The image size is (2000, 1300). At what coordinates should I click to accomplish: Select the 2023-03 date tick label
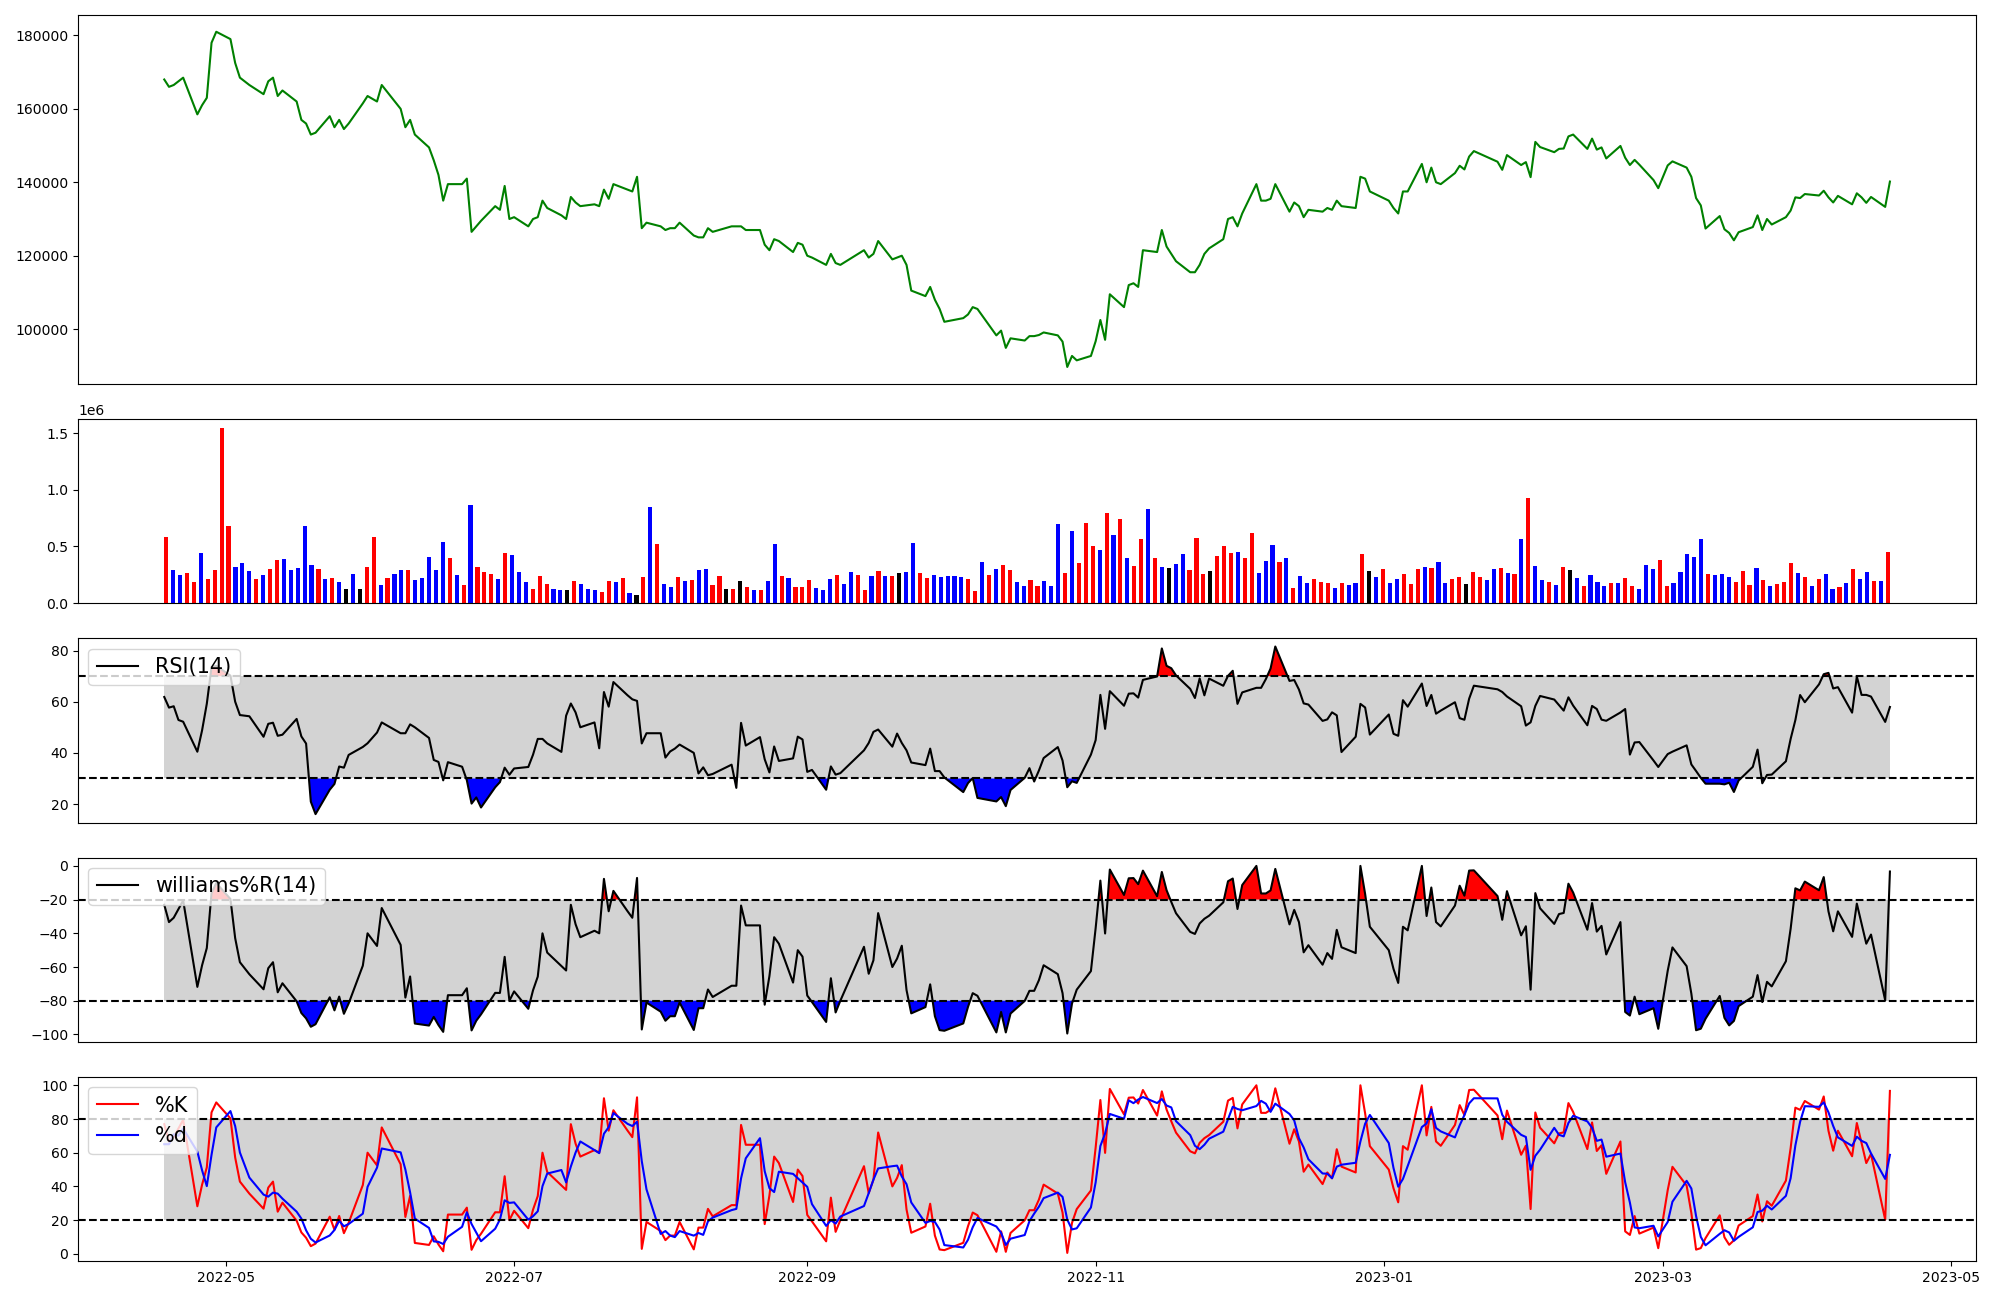coord(1663,1277)
